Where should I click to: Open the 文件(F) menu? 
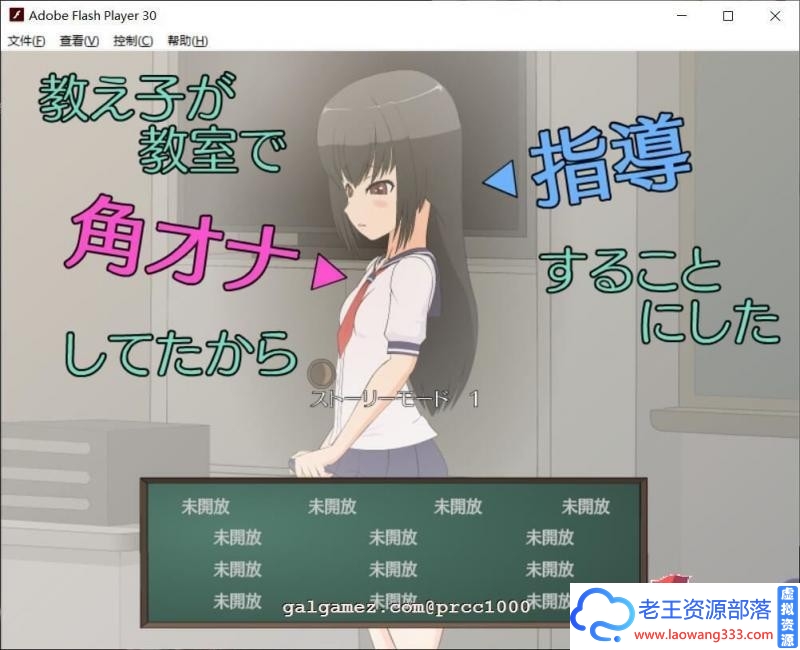point(27,41)
